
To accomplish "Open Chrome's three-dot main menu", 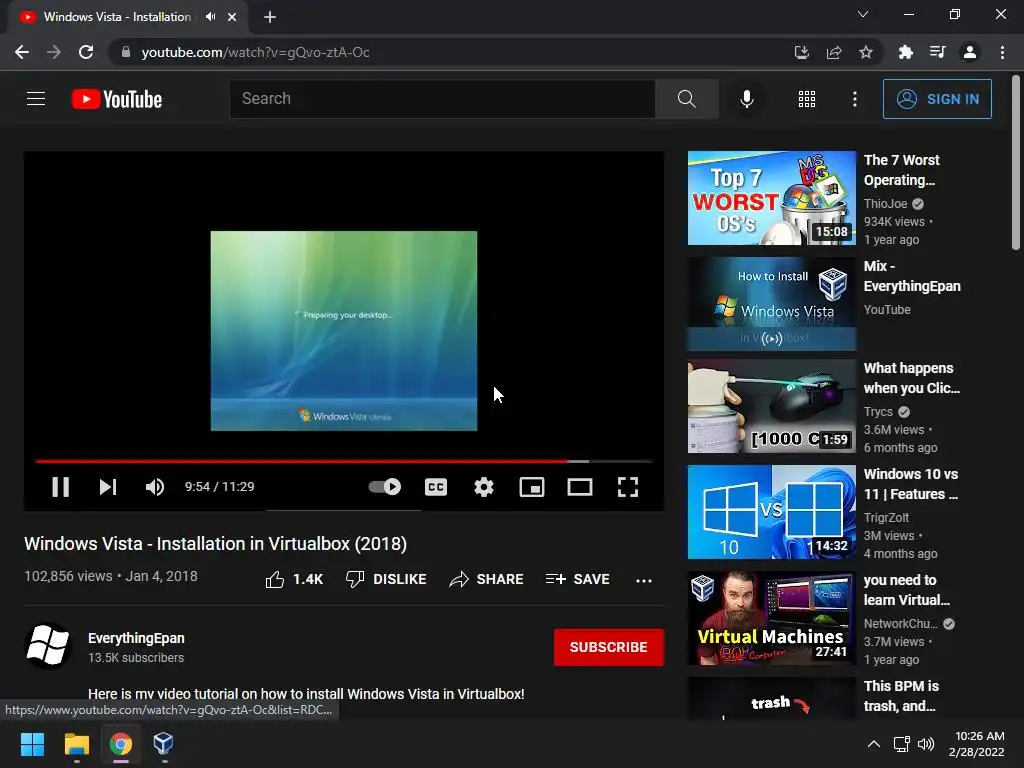I will click(1002, 52).
